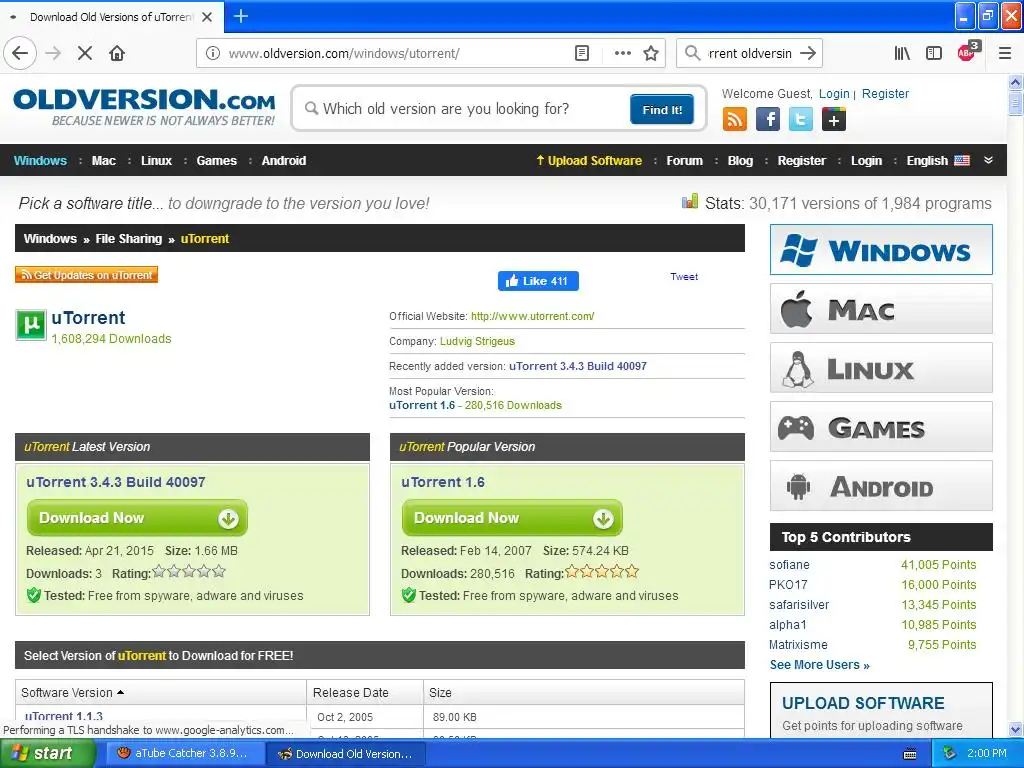Screen dimensions: 1024x768
Task: Select the Android platform banner
Action: click(x=881, y=486)
